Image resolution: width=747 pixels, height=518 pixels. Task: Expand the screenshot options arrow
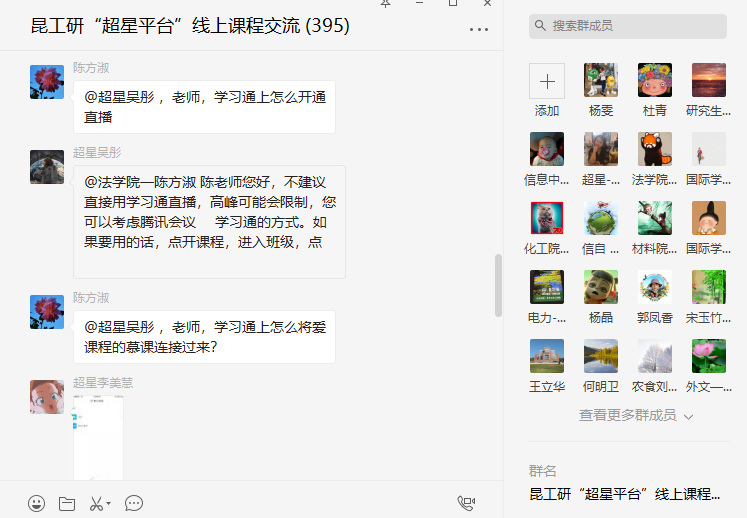(109, 503)
